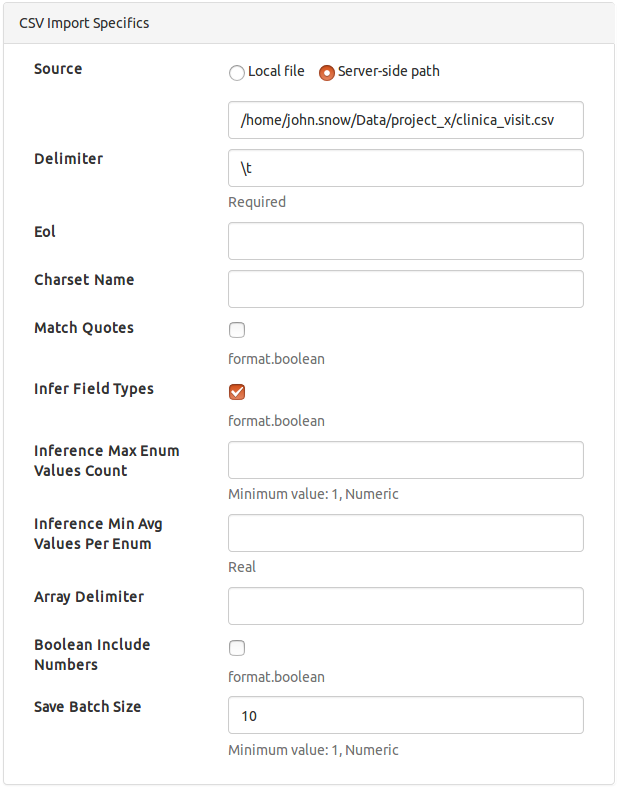This screenshot has height=787, width=618.
Task: Click the Save Batch Size label
Action: [x=88, y=707]
